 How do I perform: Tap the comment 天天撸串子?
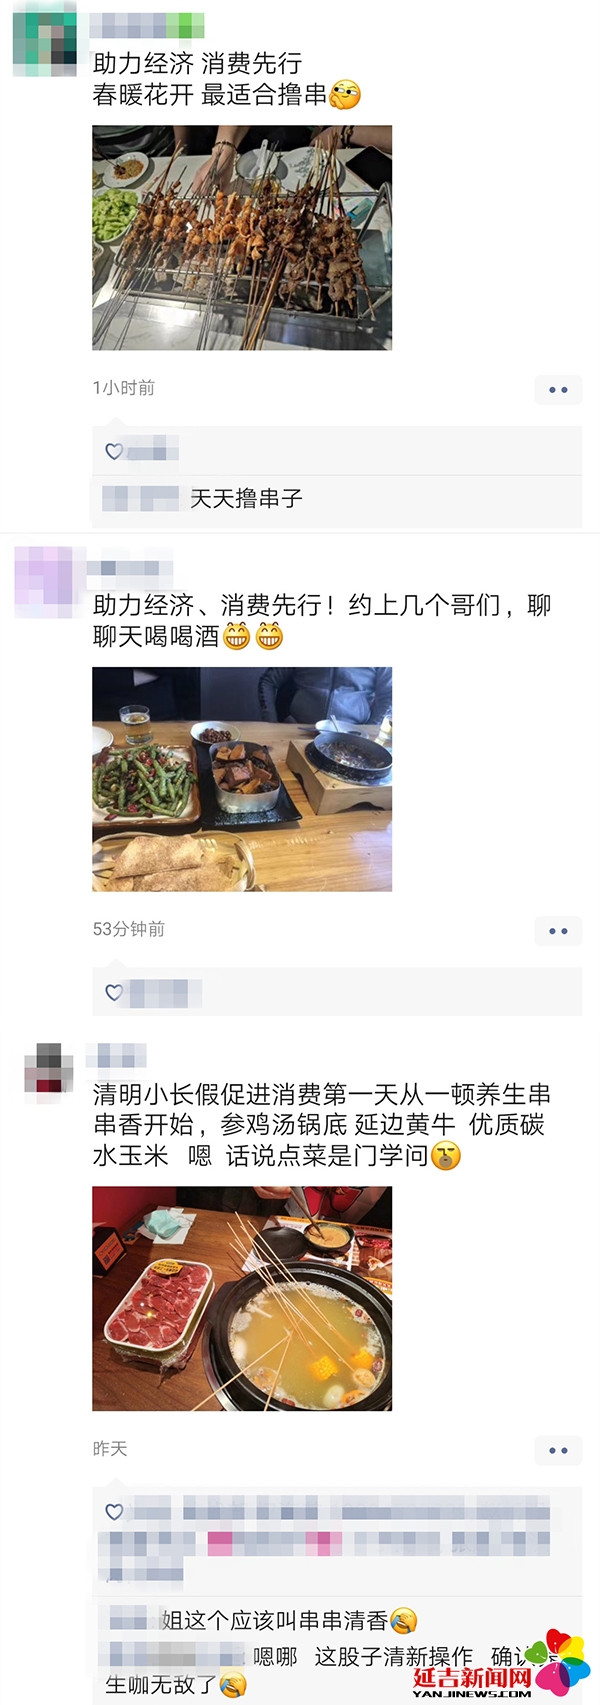246,498
